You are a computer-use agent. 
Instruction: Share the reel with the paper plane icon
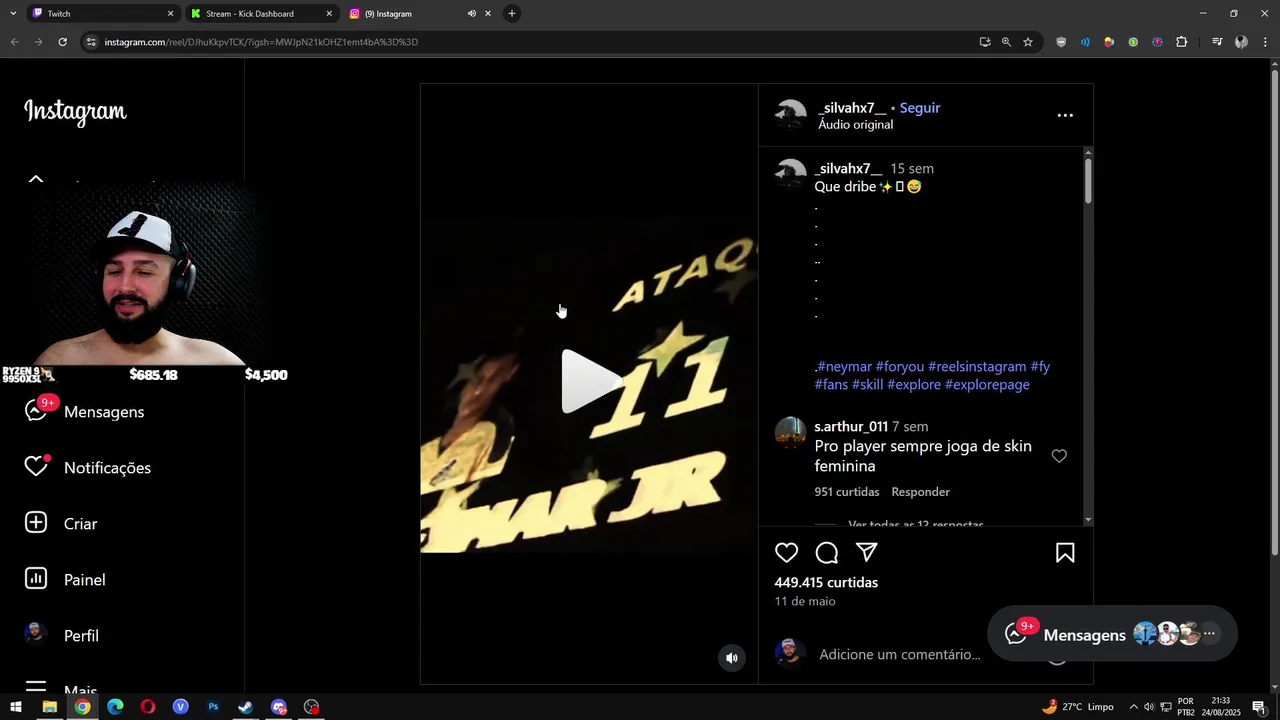(x=866, y=553)
